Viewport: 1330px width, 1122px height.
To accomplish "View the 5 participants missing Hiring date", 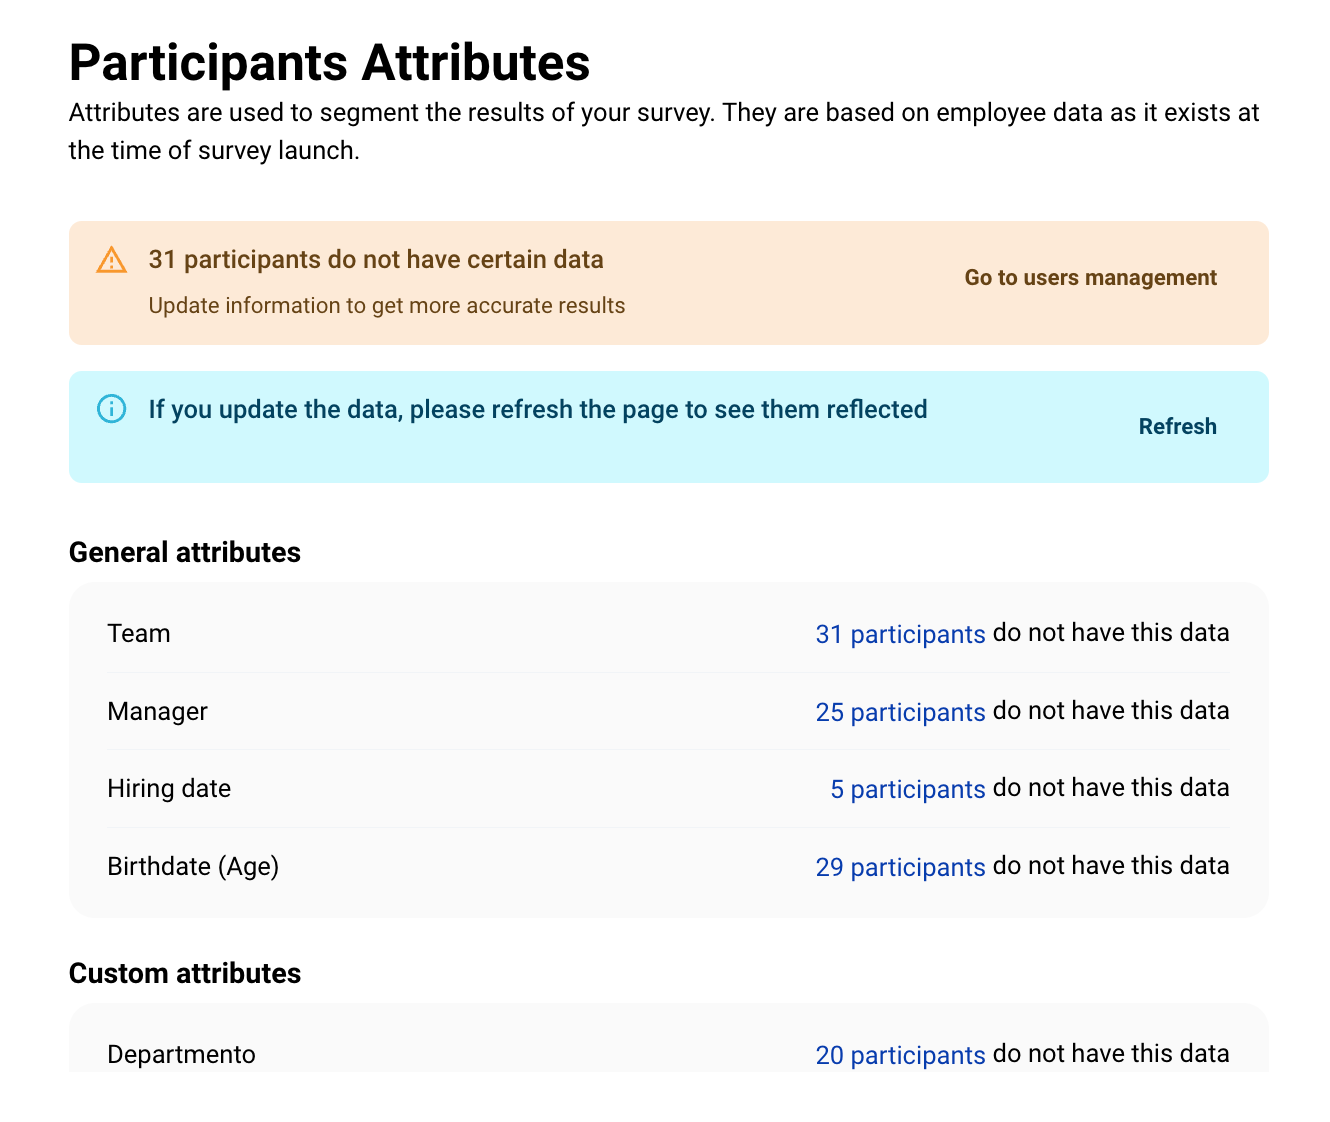I will coord(907,789).
